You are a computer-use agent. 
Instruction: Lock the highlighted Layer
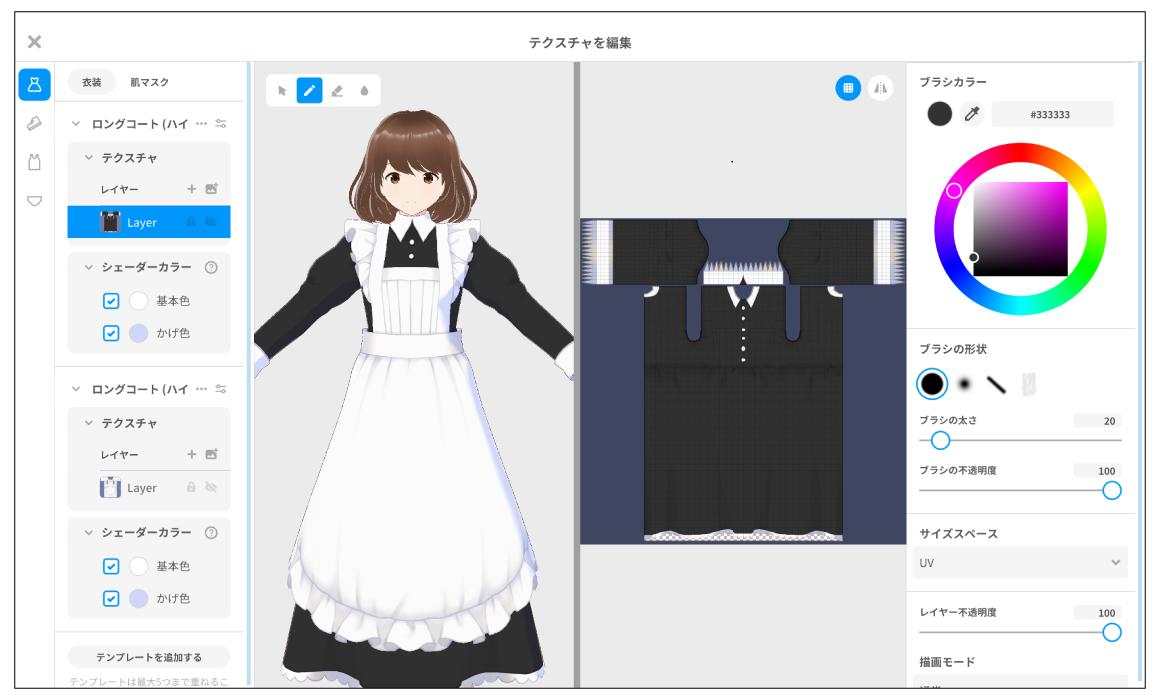pyautogui.click(x=191, y=222)
